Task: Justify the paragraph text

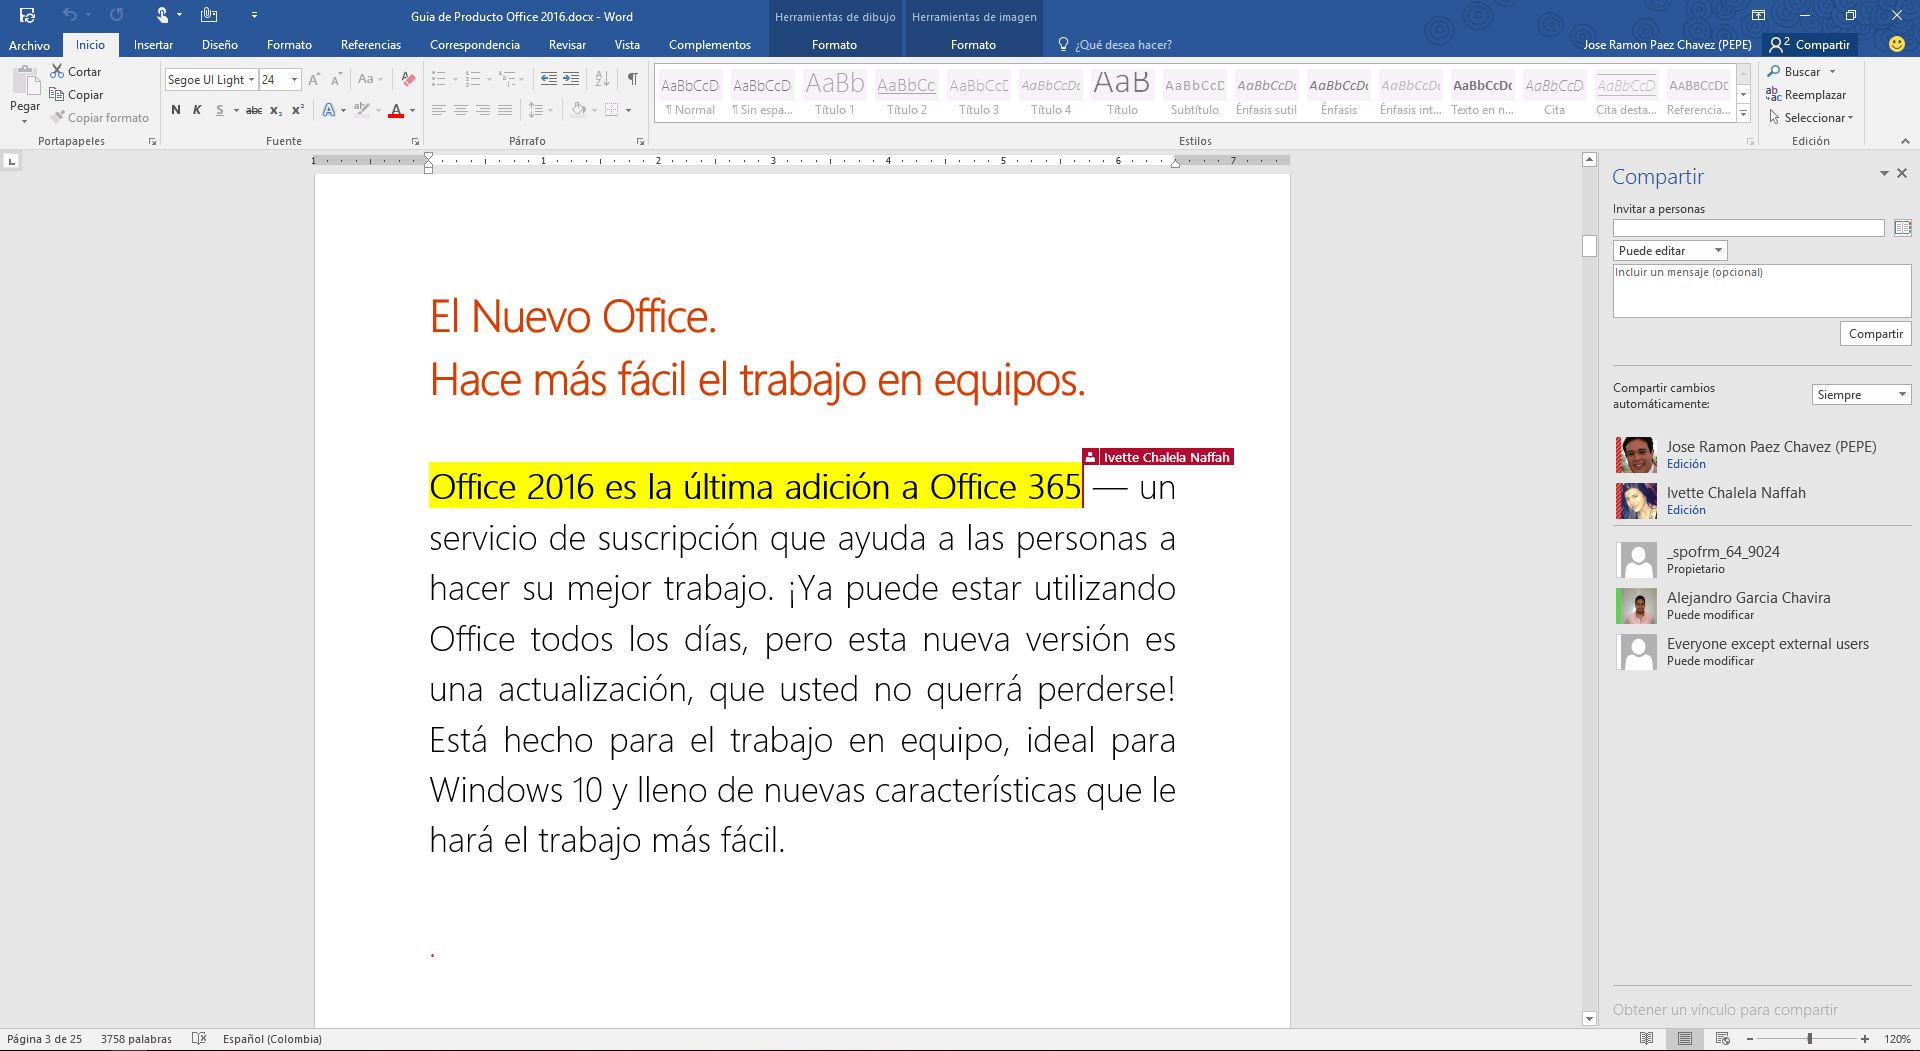Action: pyautogui.click(x=504, y=110)
